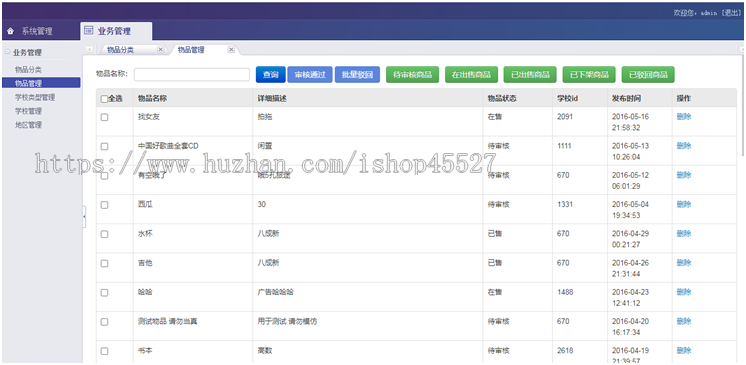
Task: Filter by 已驳回商品
Action: click(648, 75)
